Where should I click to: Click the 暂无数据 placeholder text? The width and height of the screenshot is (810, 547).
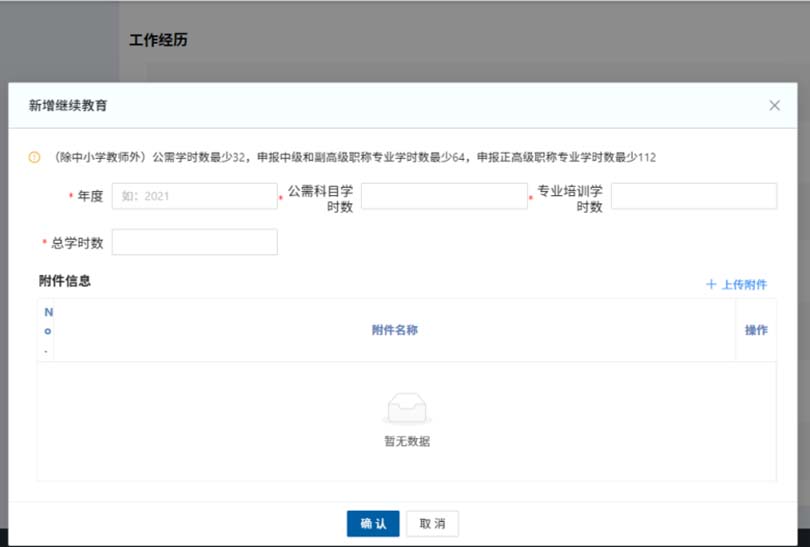pyautogui.click(x=406, y=441)
